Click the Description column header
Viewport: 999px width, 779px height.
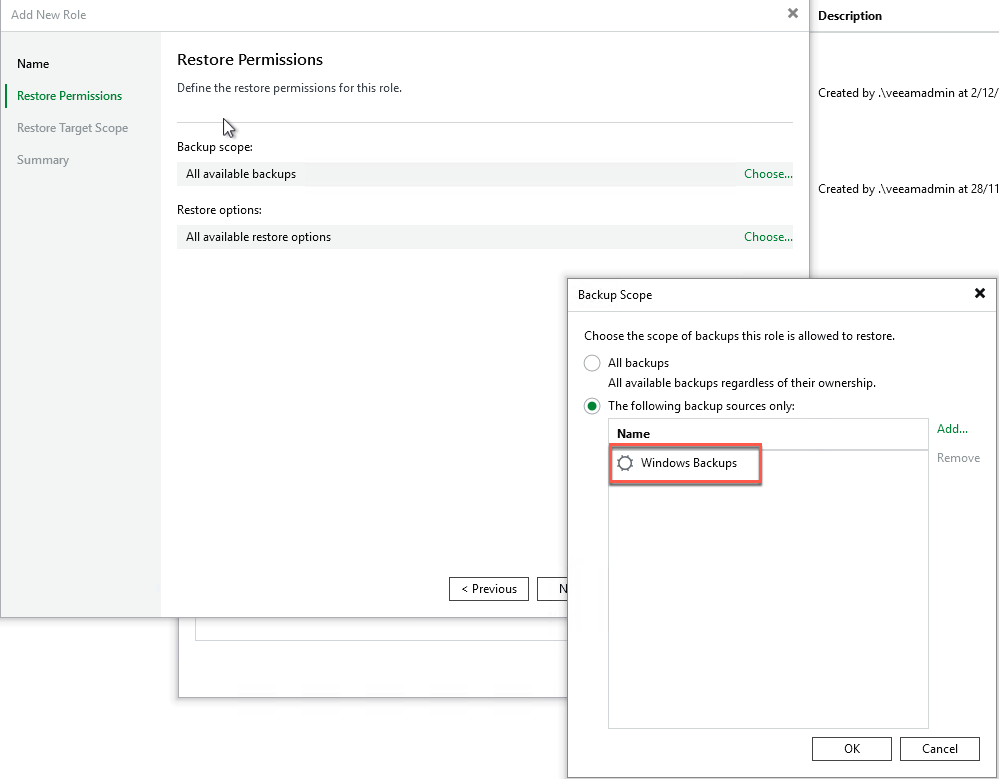point(850,16)
